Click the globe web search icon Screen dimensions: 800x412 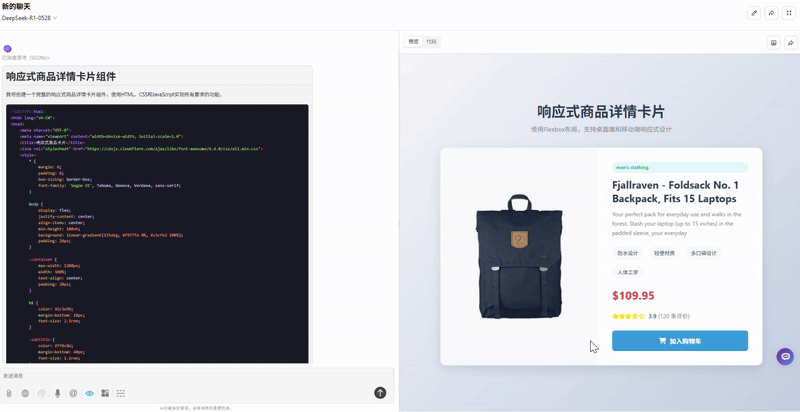tap(25, 393)
